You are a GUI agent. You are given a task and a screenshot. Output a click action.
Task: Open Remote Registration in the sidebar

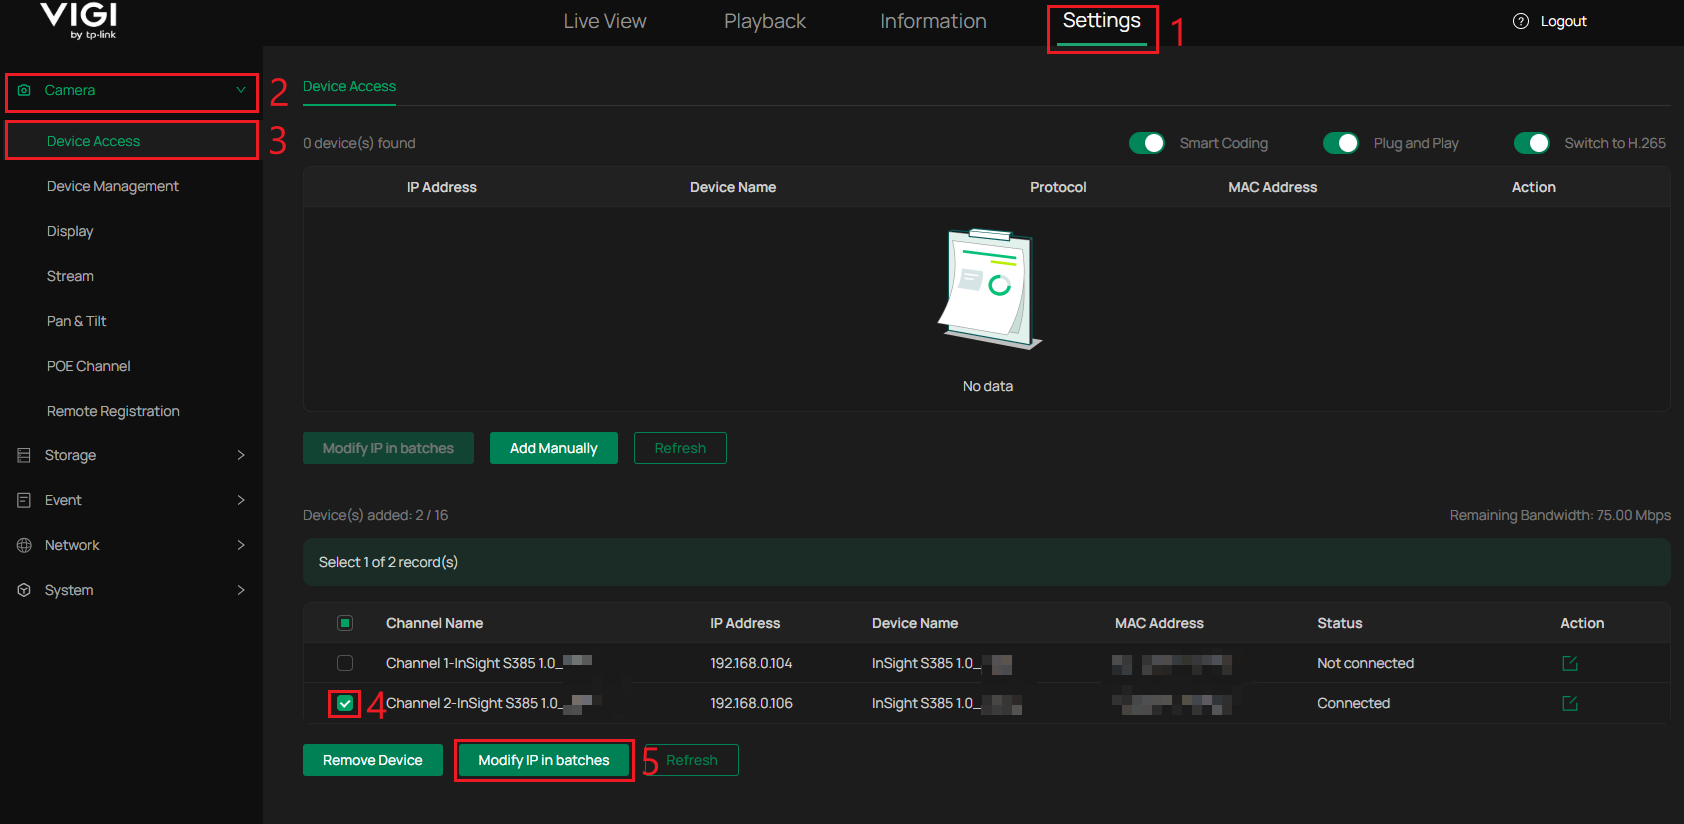coord(113,411)
